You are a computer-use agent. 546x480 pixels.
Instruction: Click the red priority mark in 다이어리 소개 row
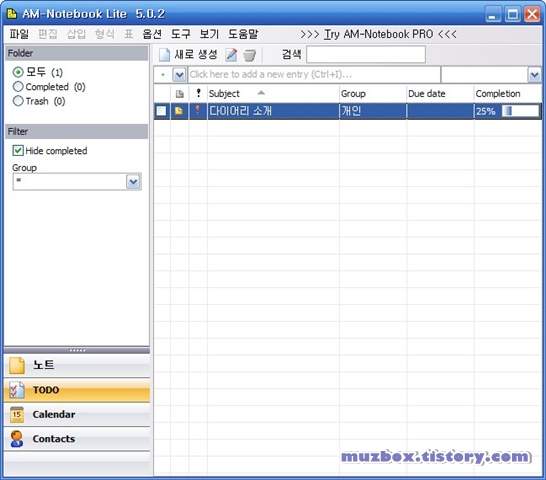pyautogui.click(x=198, y=110)
